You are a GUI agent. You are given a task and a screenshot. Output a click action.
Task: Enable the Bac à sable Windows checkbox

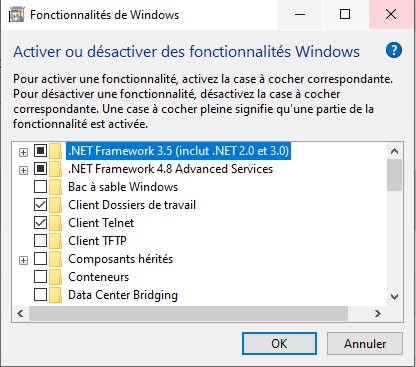coord(40,187)
